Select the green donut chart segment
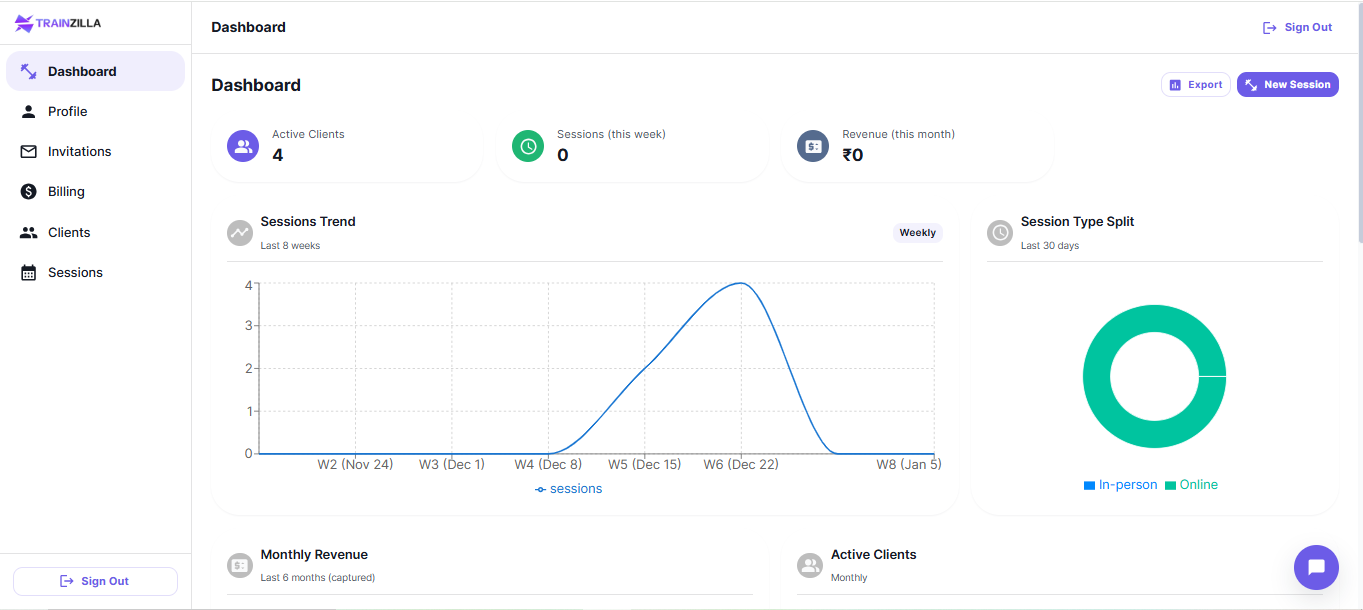Viewport: 1363px width, 610px height. 1155,316
